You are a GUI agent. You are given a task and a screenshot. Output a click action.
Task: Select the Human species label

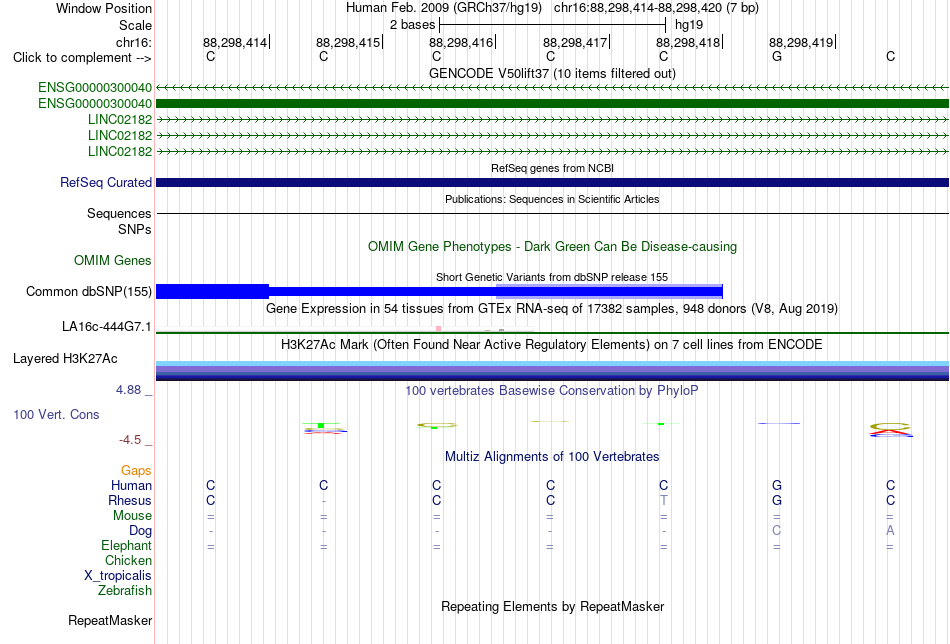(131, 485)
